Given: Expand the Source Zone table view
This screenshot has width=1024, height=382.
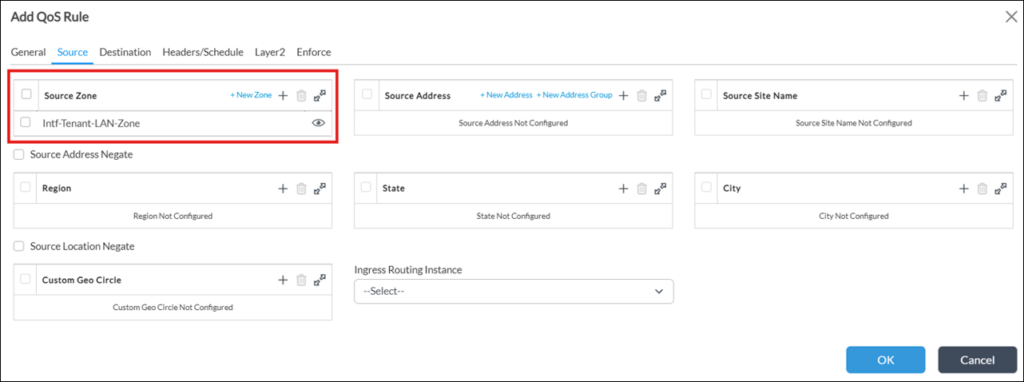Looking at the screenshot, I should pos(320,95).
